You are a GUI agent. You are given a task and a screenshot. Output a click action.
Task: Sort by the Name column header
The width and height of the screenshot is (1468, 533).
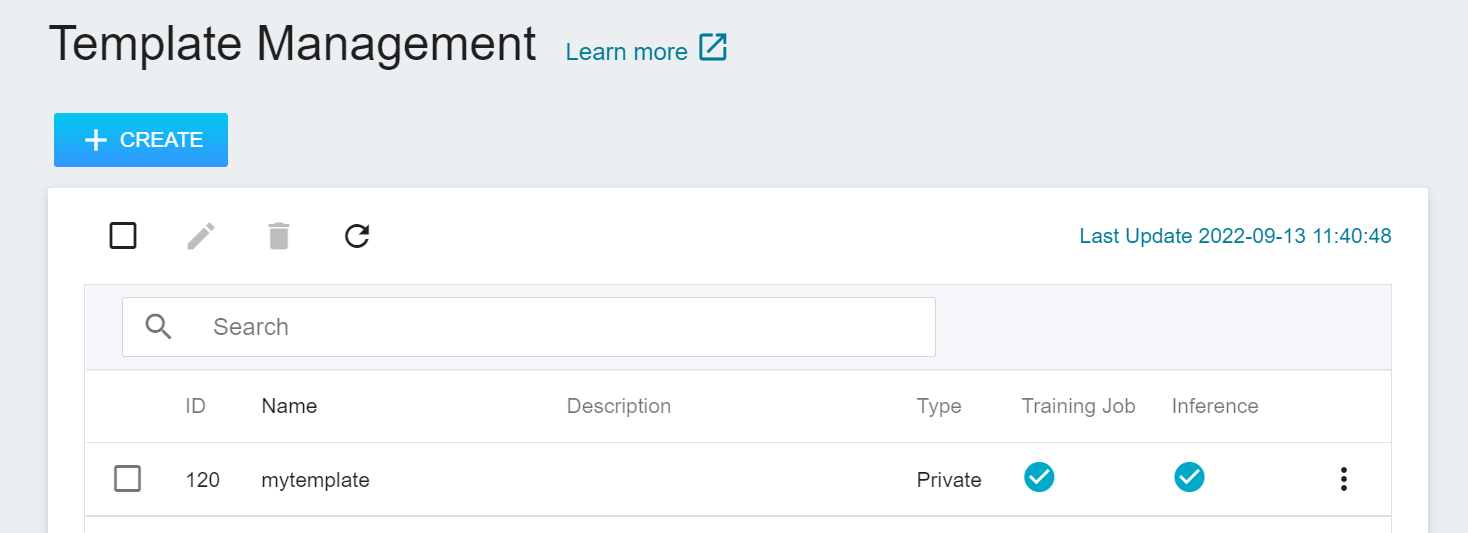coord(289,406)
